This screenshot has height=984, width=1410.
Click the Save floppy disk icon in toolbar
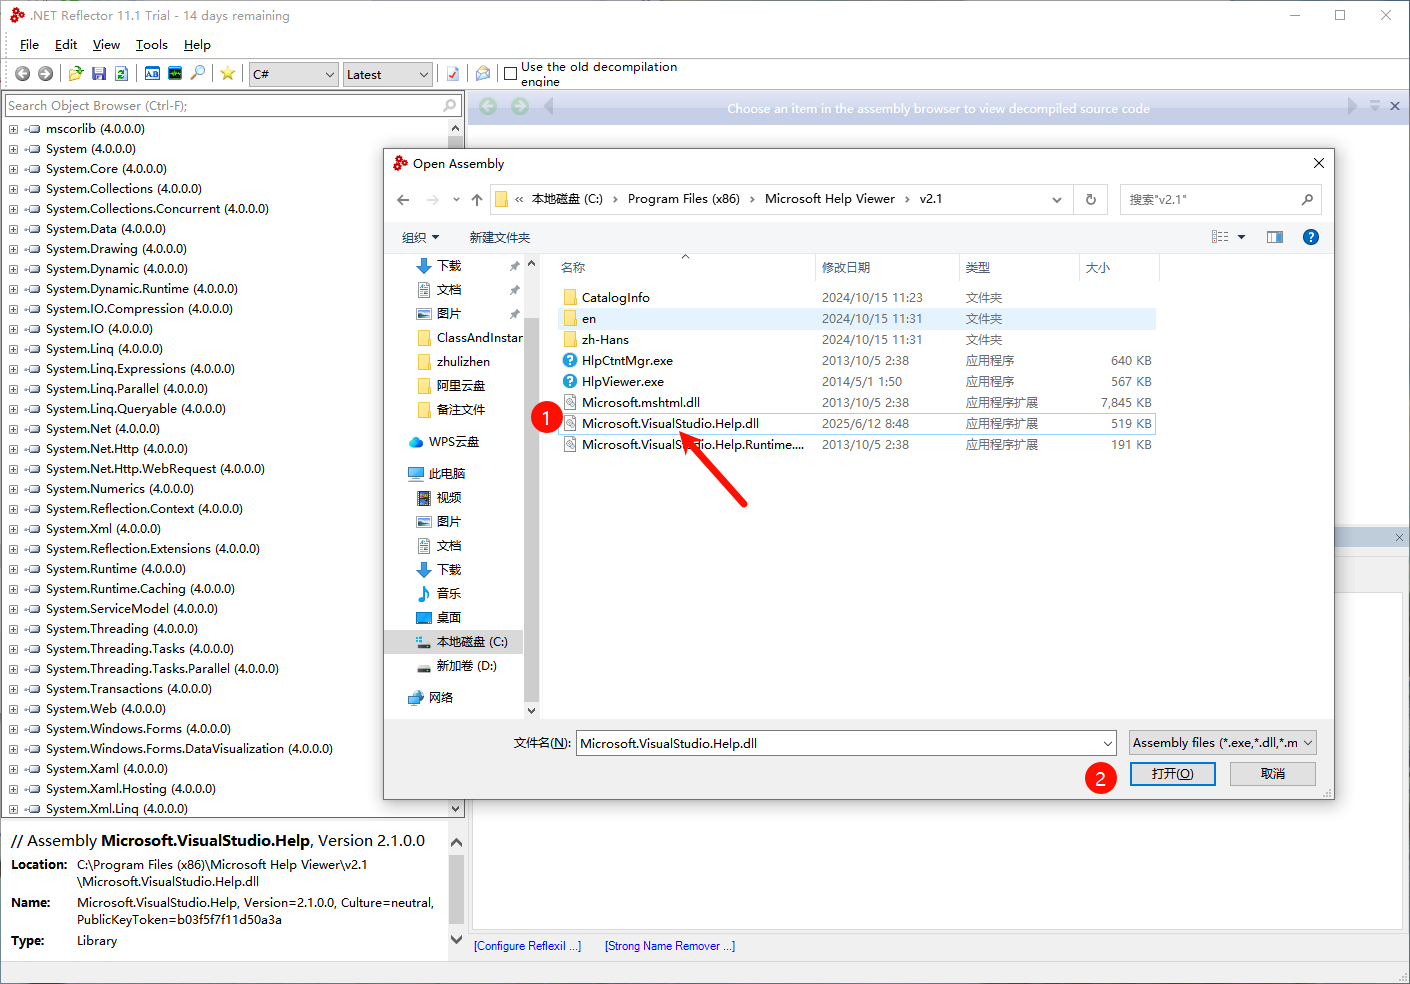[99, 74]
